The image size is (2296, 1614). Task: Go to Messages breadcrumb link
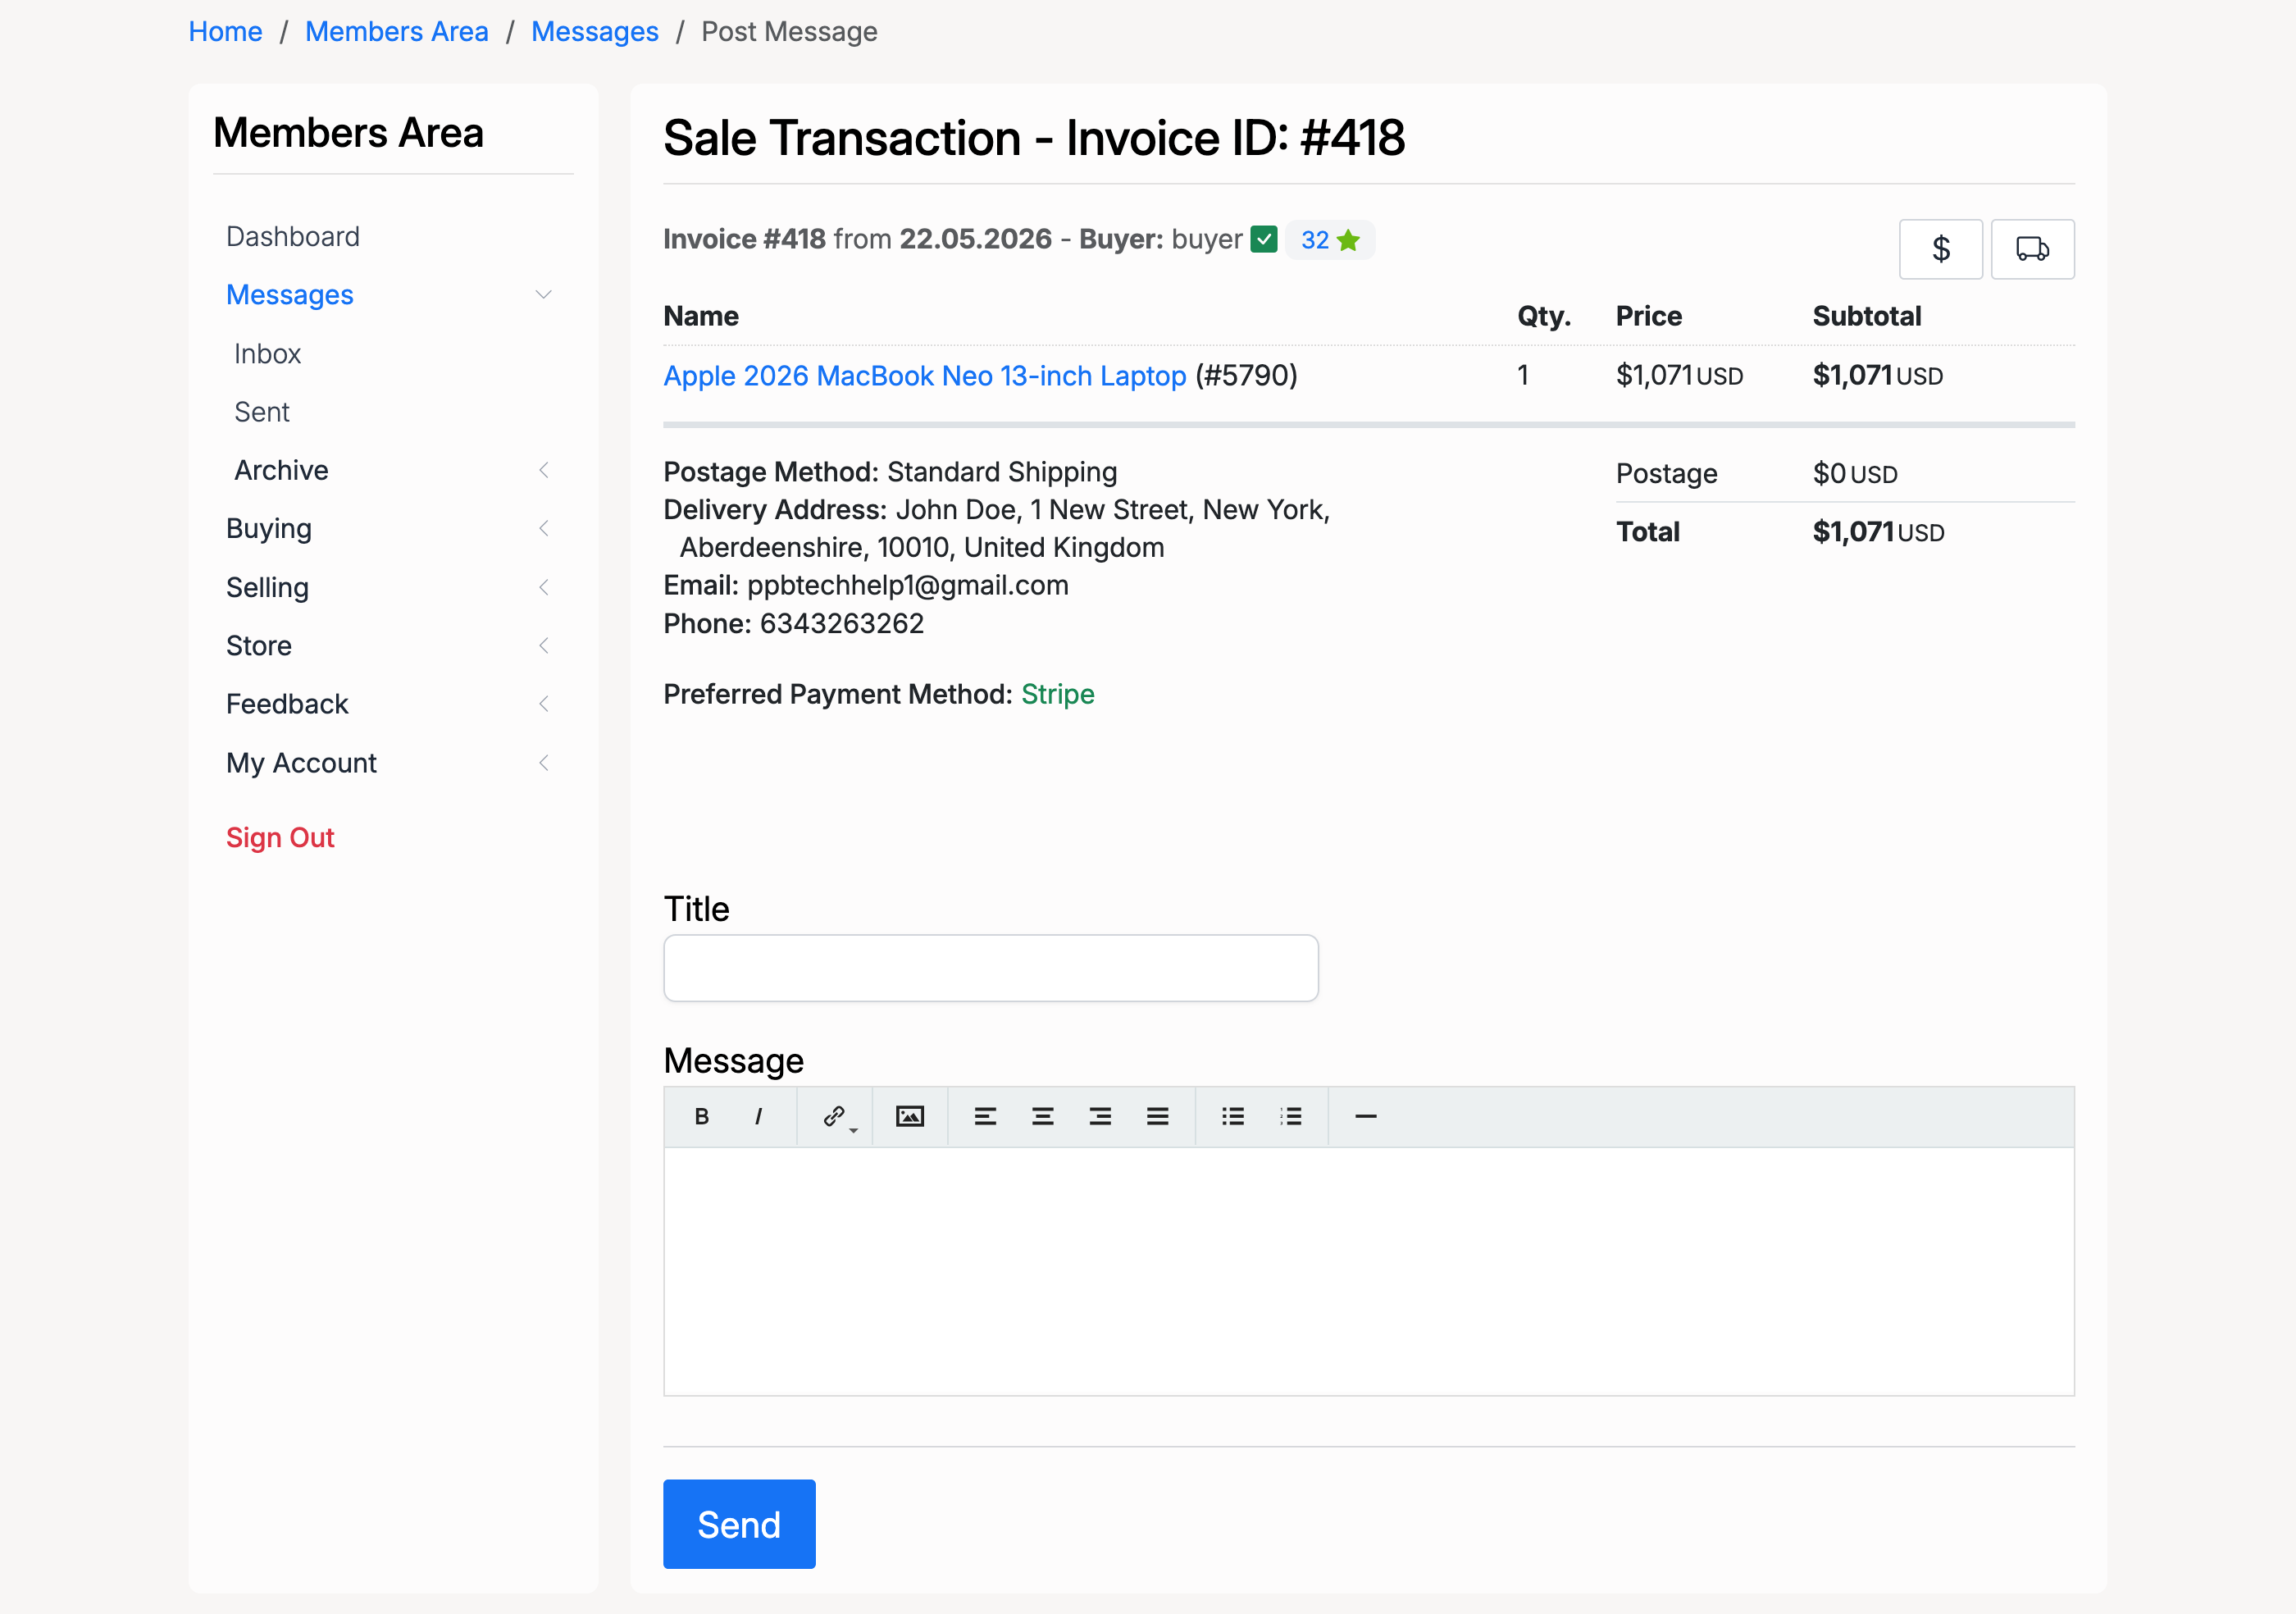click(x=595, y=32)
